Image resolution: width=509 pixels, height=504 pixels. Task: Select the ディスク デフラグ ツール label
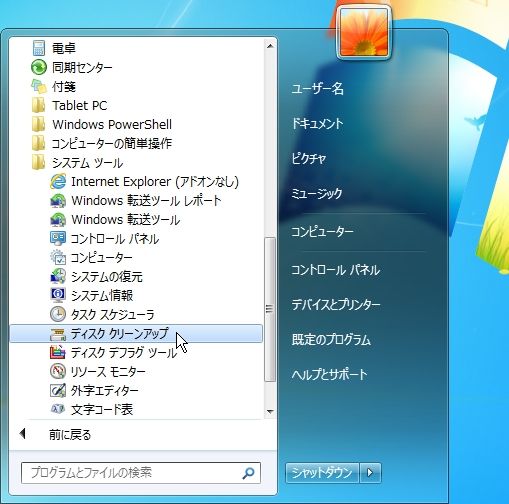tap(124, 353)
